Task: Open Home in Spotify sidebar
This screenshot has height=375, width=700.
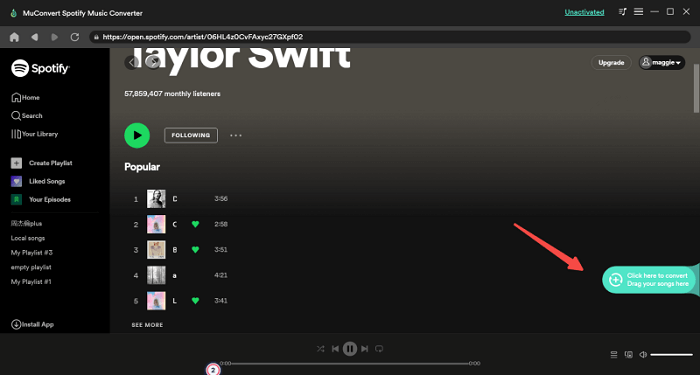Action: pos(25,97)
